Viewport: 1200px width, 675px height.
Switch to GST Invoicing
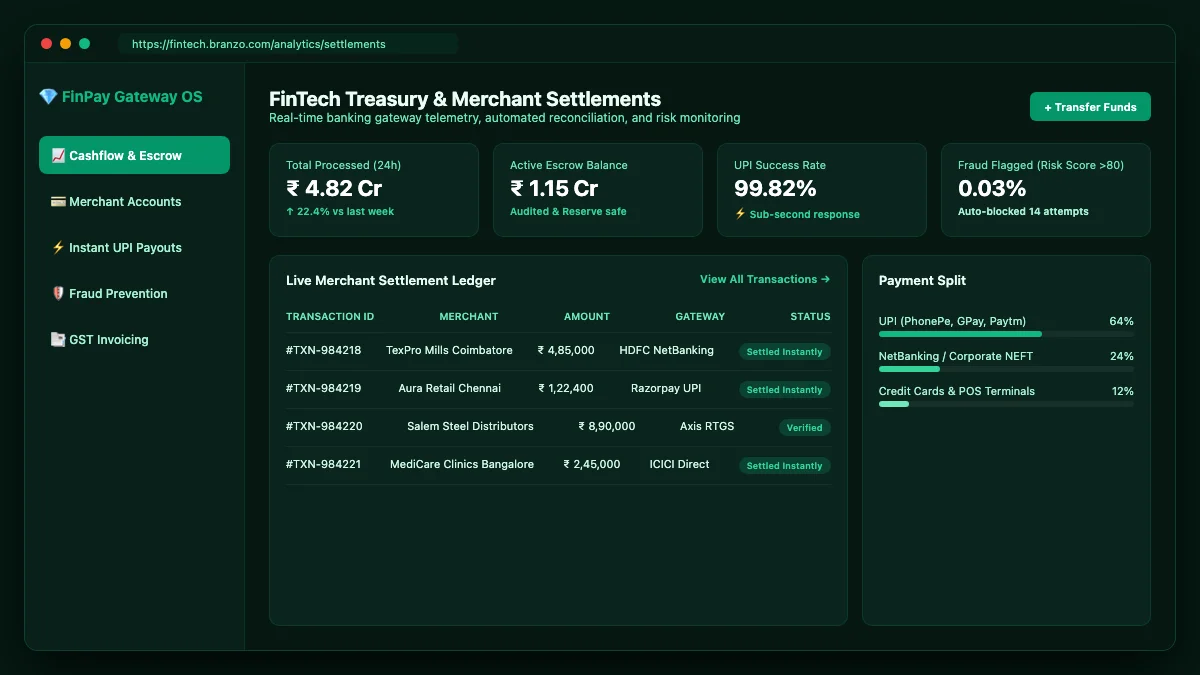coord(134,339)
